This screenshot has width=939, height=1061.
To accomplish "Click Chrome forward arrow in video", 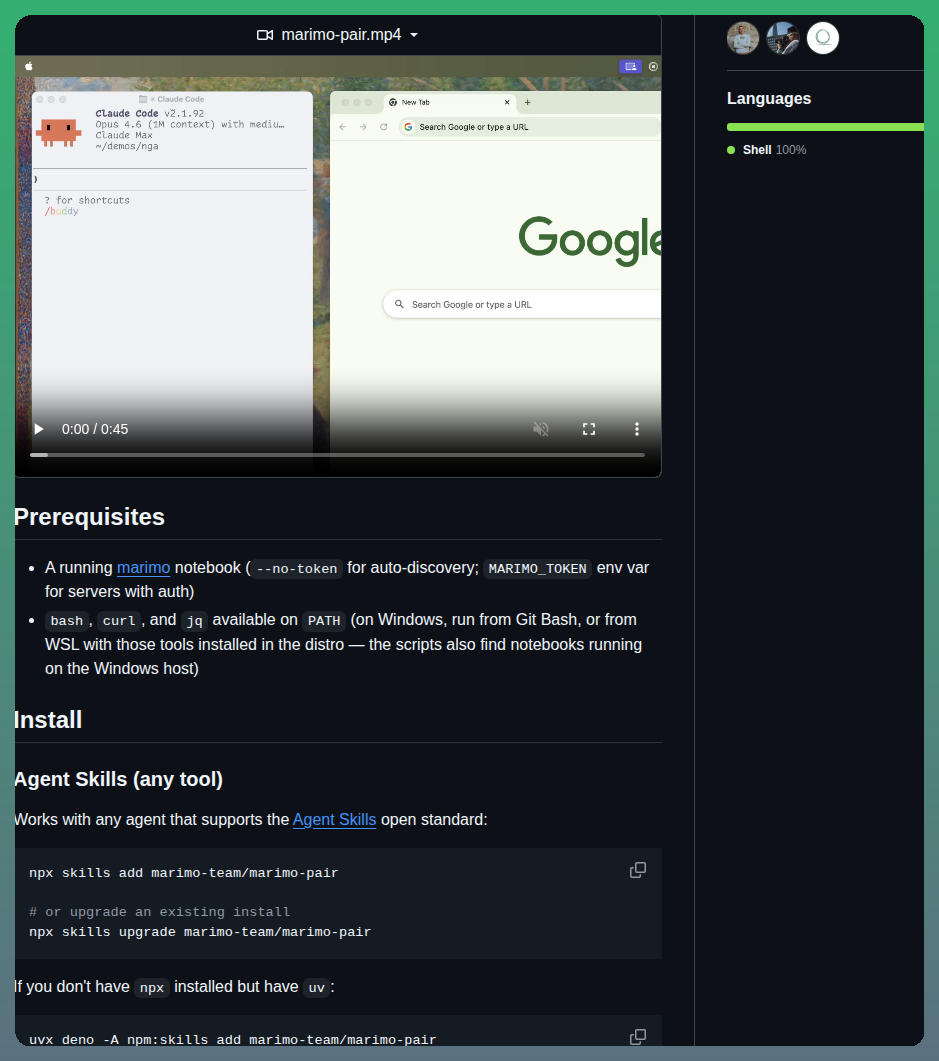I will pos(363,127).
